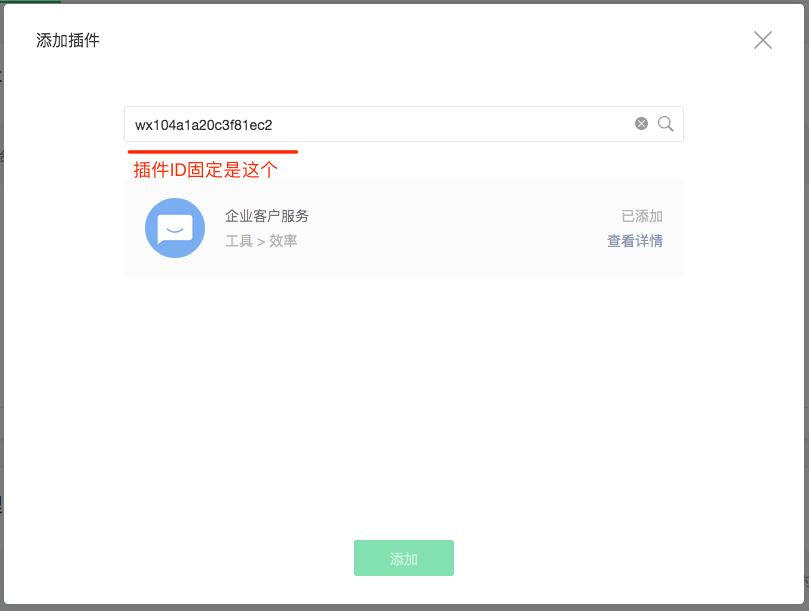The width and height of the screenshot is (809, 611).
Task: Click the magnifier search icon
Action: (666, 124)
